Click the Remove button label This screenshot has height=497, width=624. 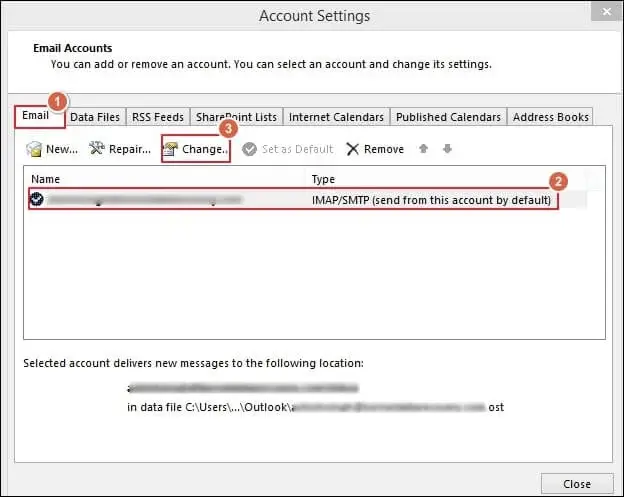coord(384,149)
